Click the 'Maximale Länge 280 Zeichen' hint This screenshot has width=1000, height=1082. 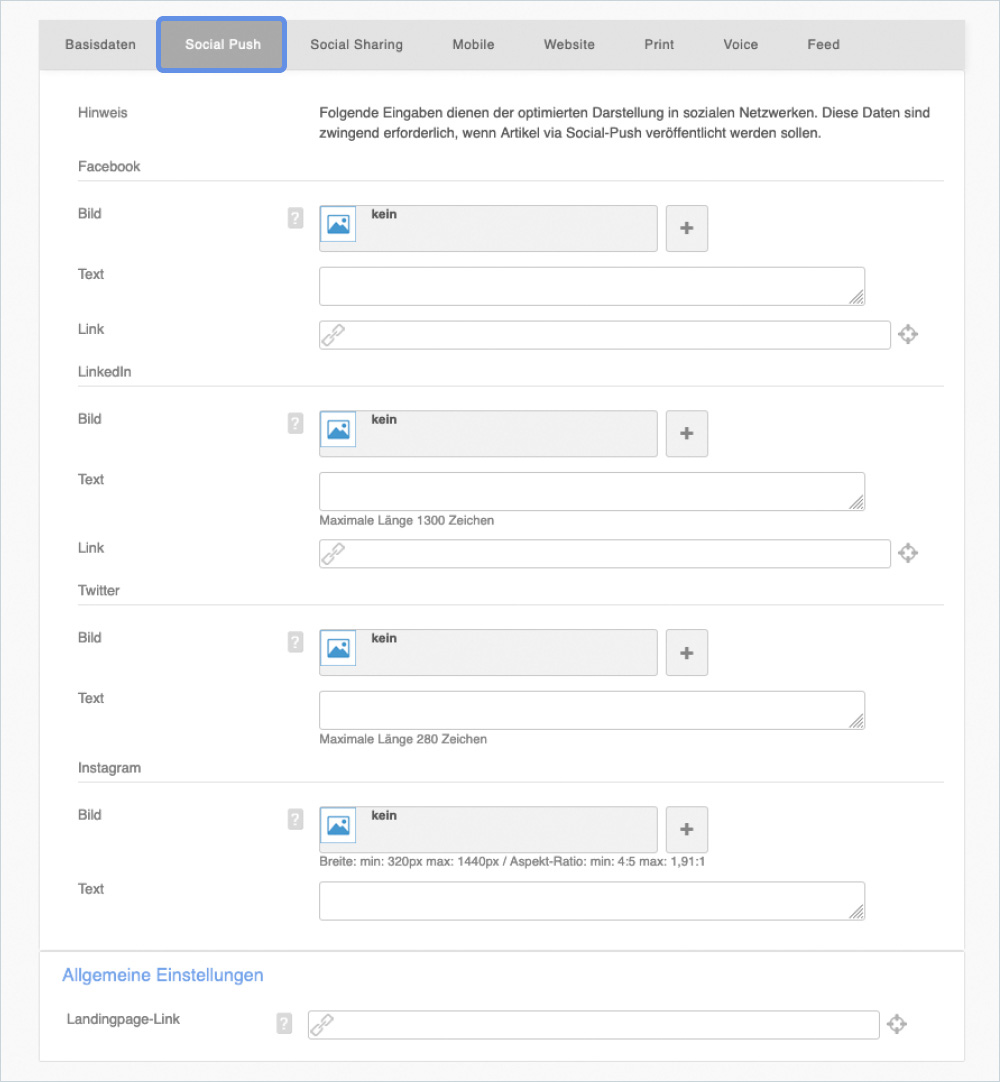[x=403, y=739]
